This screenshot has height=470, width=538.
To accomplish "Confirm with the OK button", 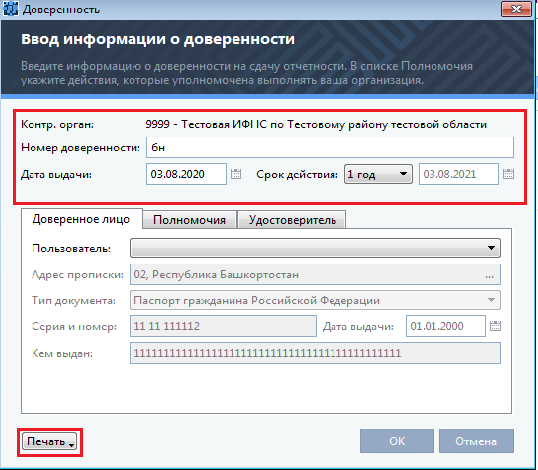I will 397,441.
